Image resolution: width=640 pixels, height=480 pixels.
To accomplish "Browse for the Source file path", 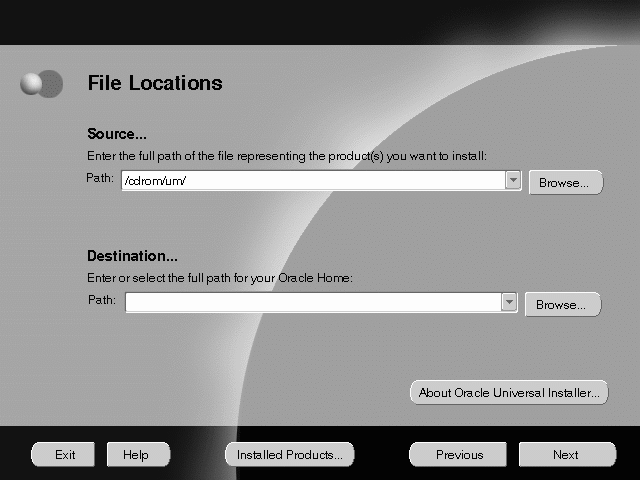I will pos(566,182).
